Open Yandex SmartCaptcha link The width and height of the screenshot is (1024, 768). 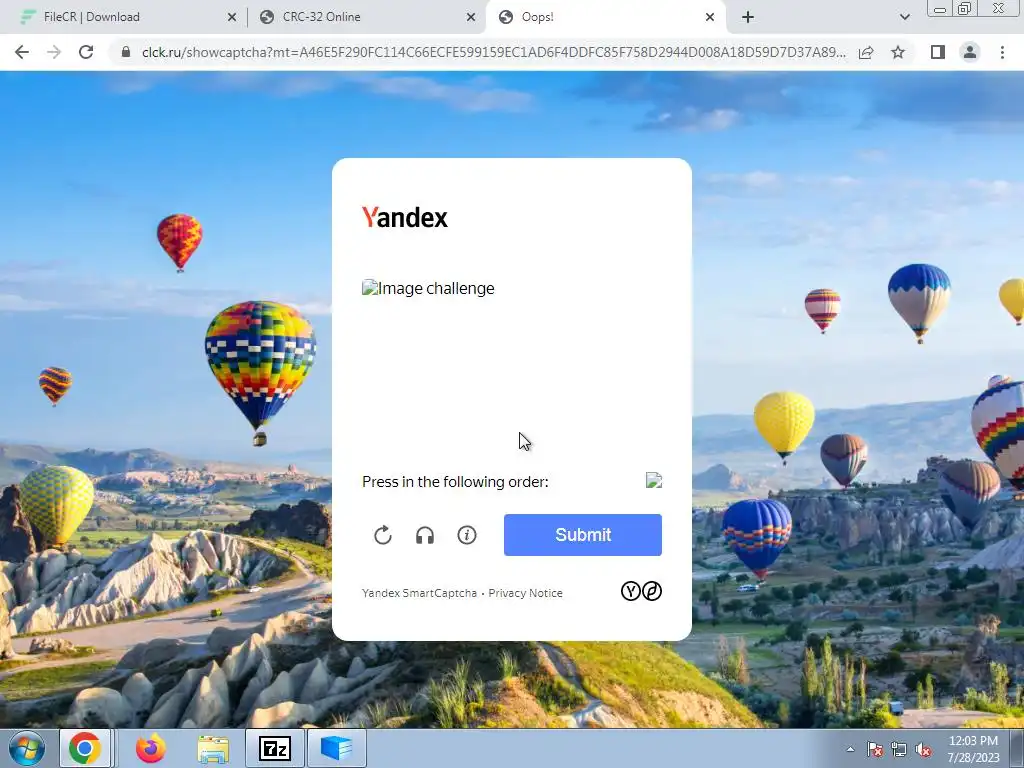(x=419, y=593)
